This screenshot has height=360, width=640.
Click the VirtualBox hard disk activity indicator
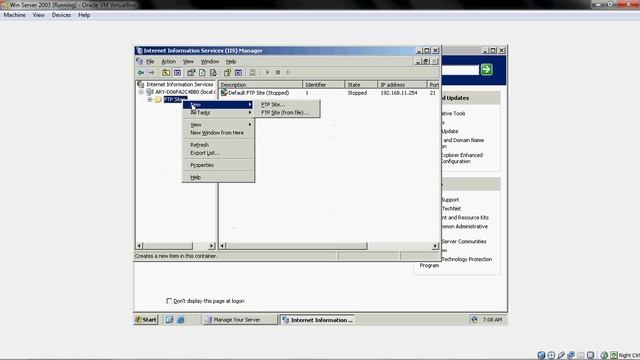click(541, 355)
